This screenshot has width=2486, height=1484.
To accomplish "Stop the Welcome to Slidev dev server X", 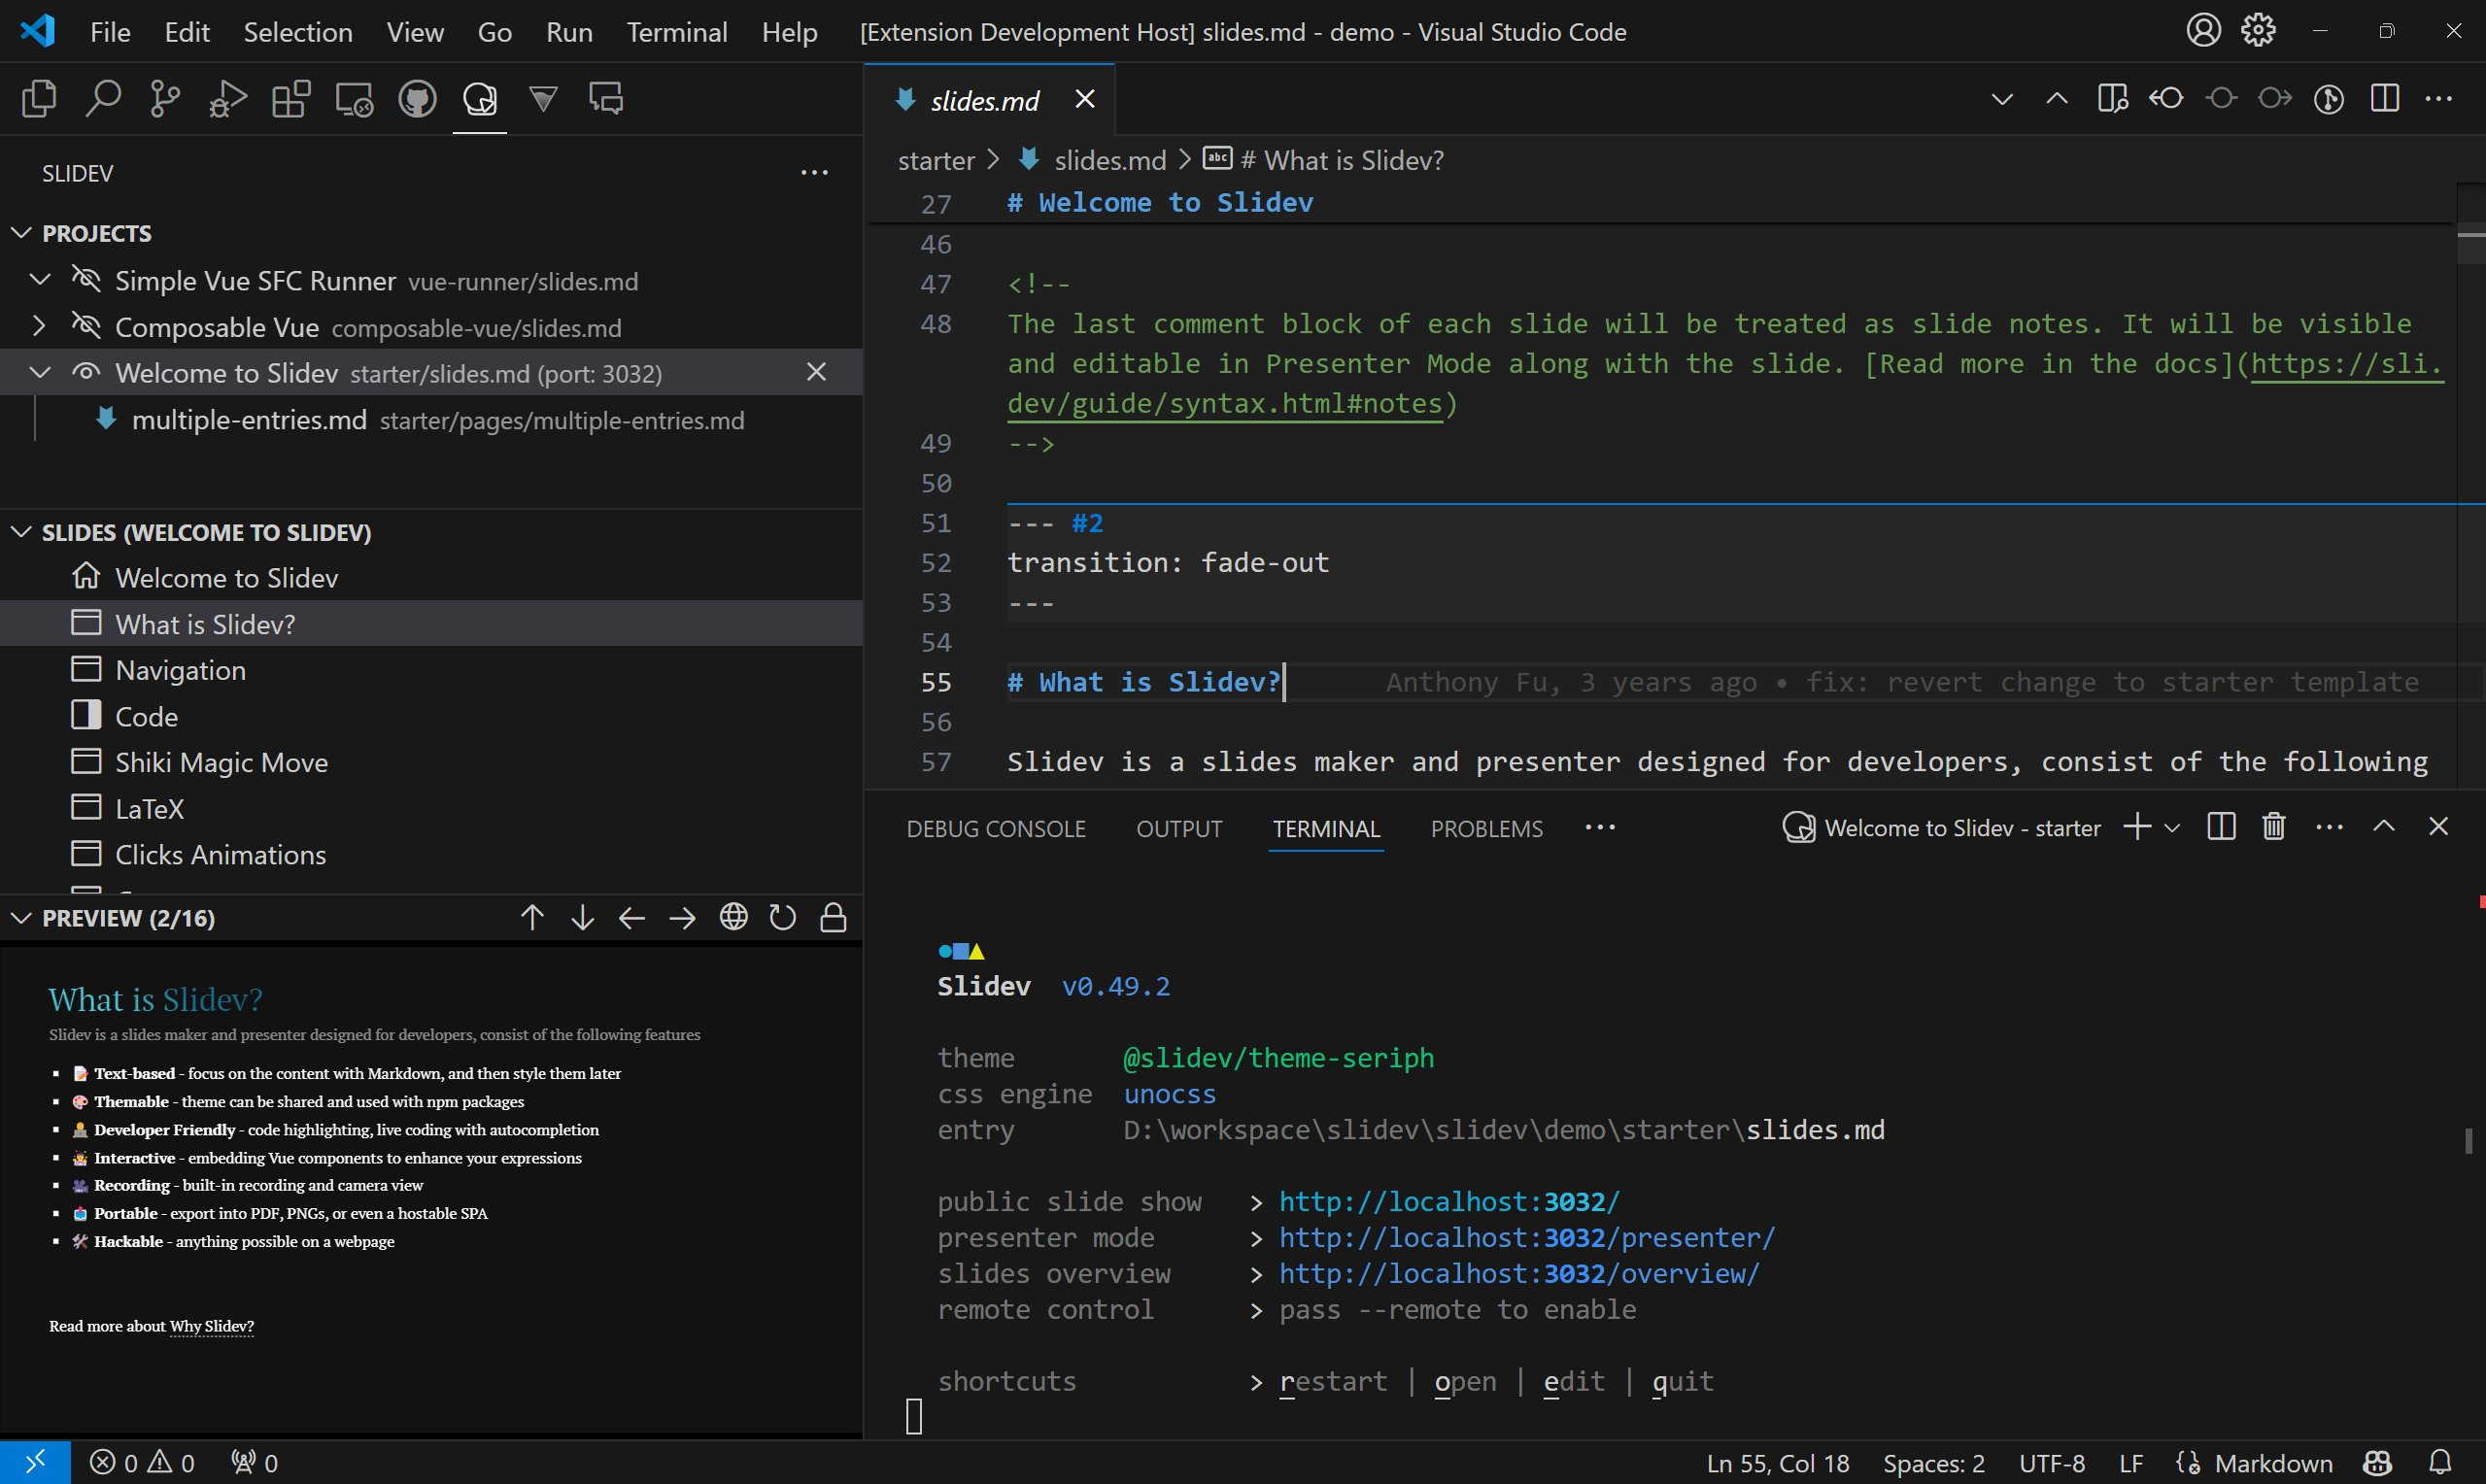I will tap(816, 372).
